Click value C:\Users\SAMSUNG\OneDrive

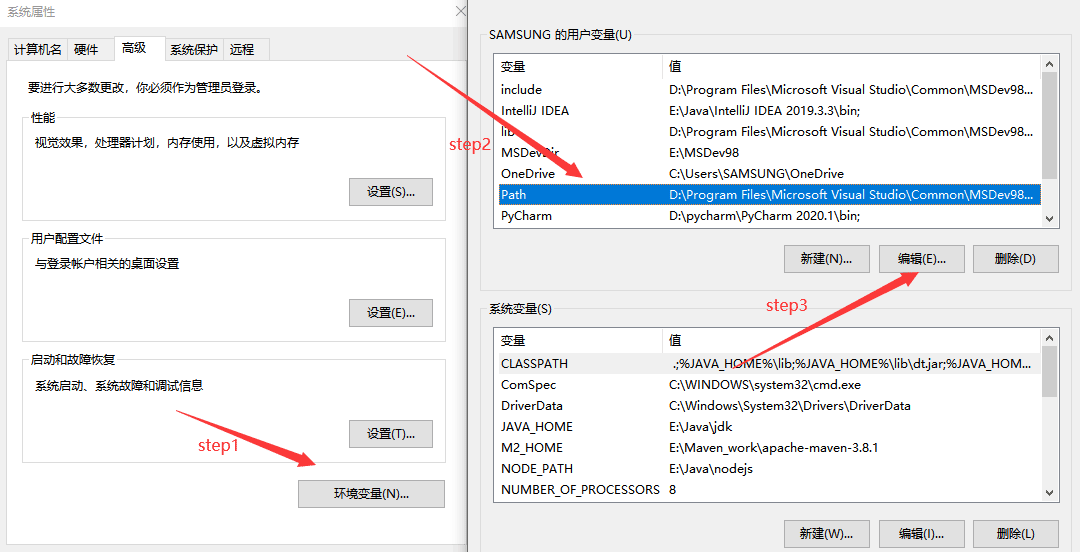pyautogui.click(x=756, y=174)
